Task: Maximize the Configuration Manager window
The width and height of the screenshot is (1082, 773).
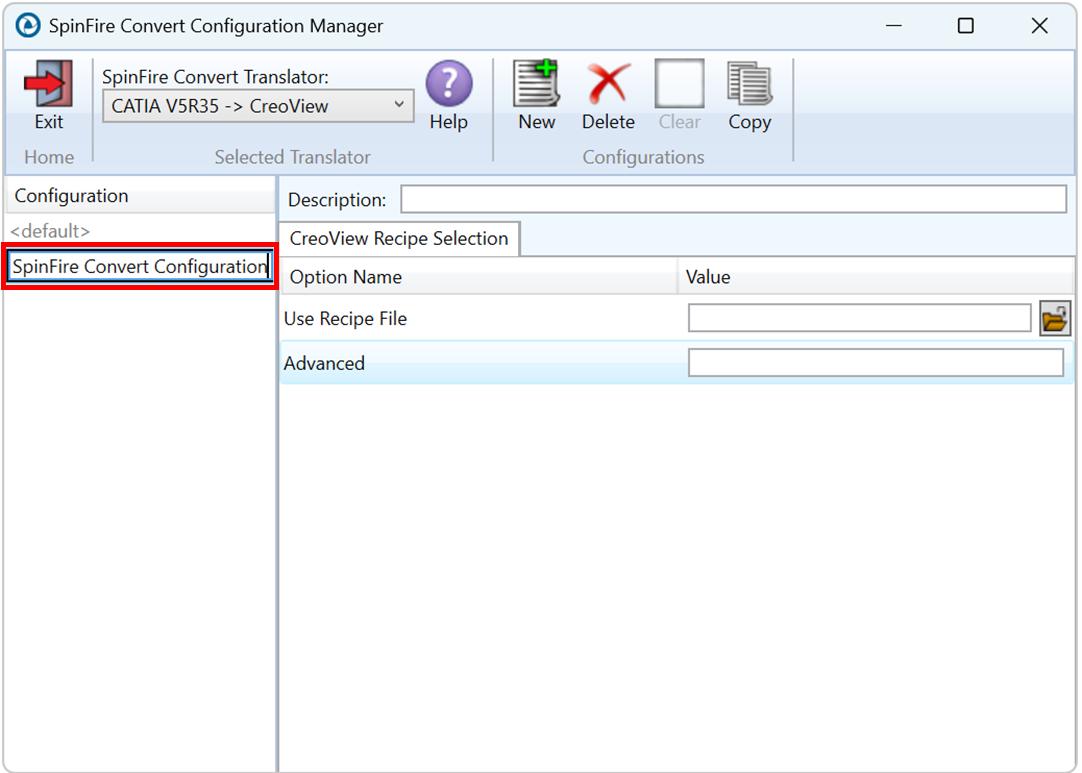Action: coord(965,26)
